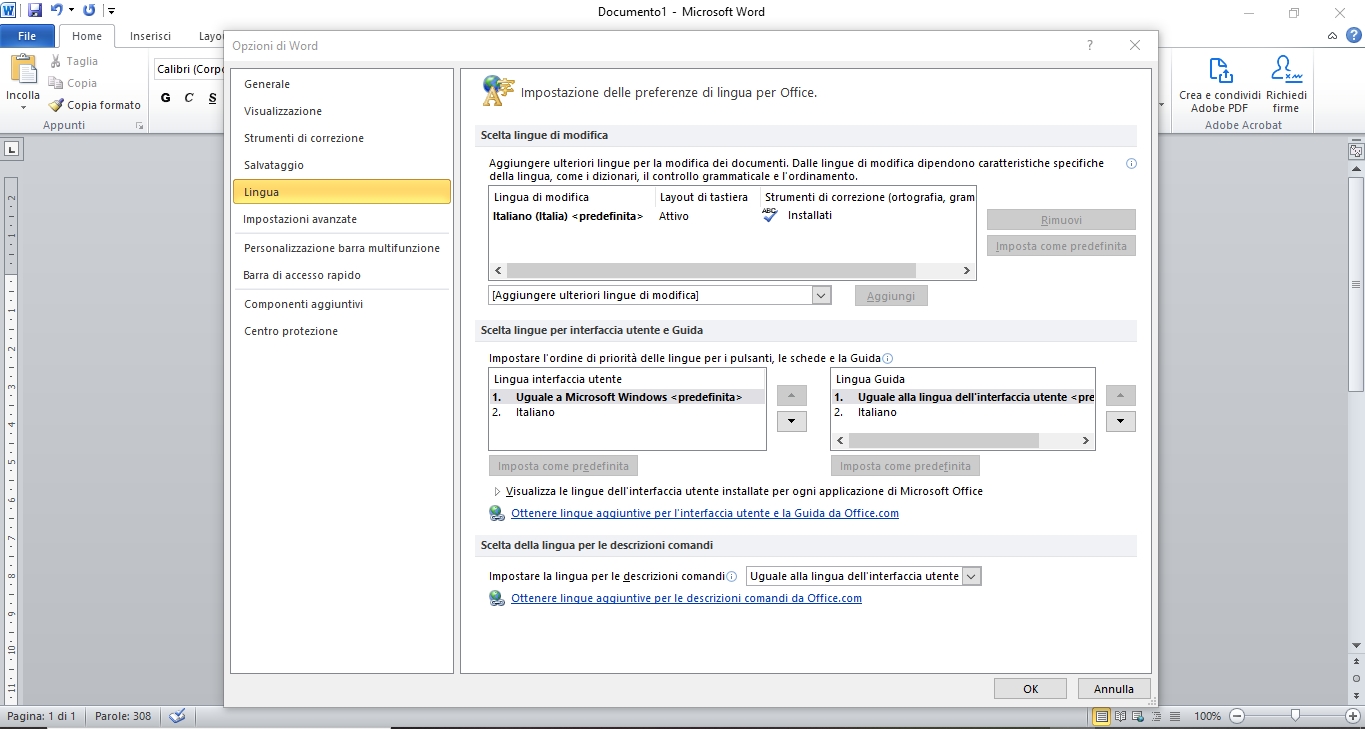
Task: Click the Taglia scissors icon
Action: pos(56,61)
